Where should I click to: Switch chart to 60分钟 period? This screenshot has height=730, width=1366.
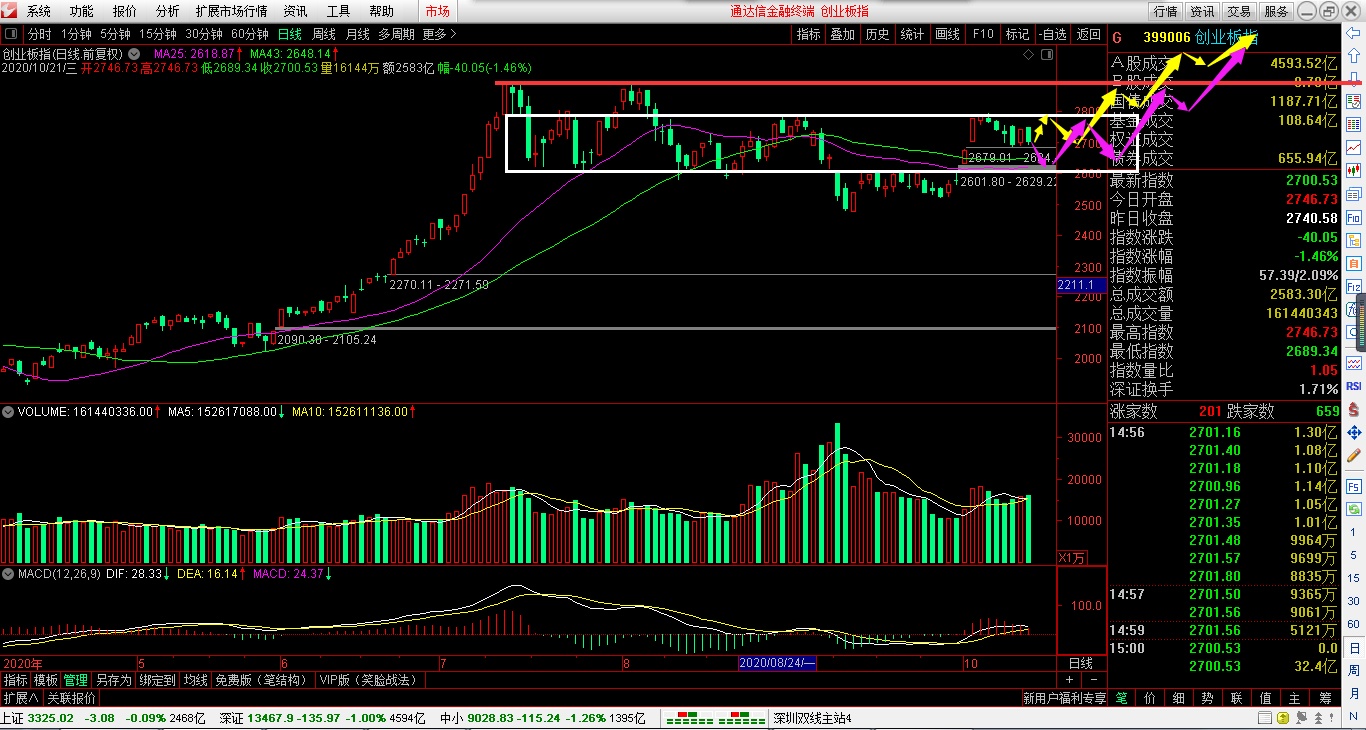point(249,34)
